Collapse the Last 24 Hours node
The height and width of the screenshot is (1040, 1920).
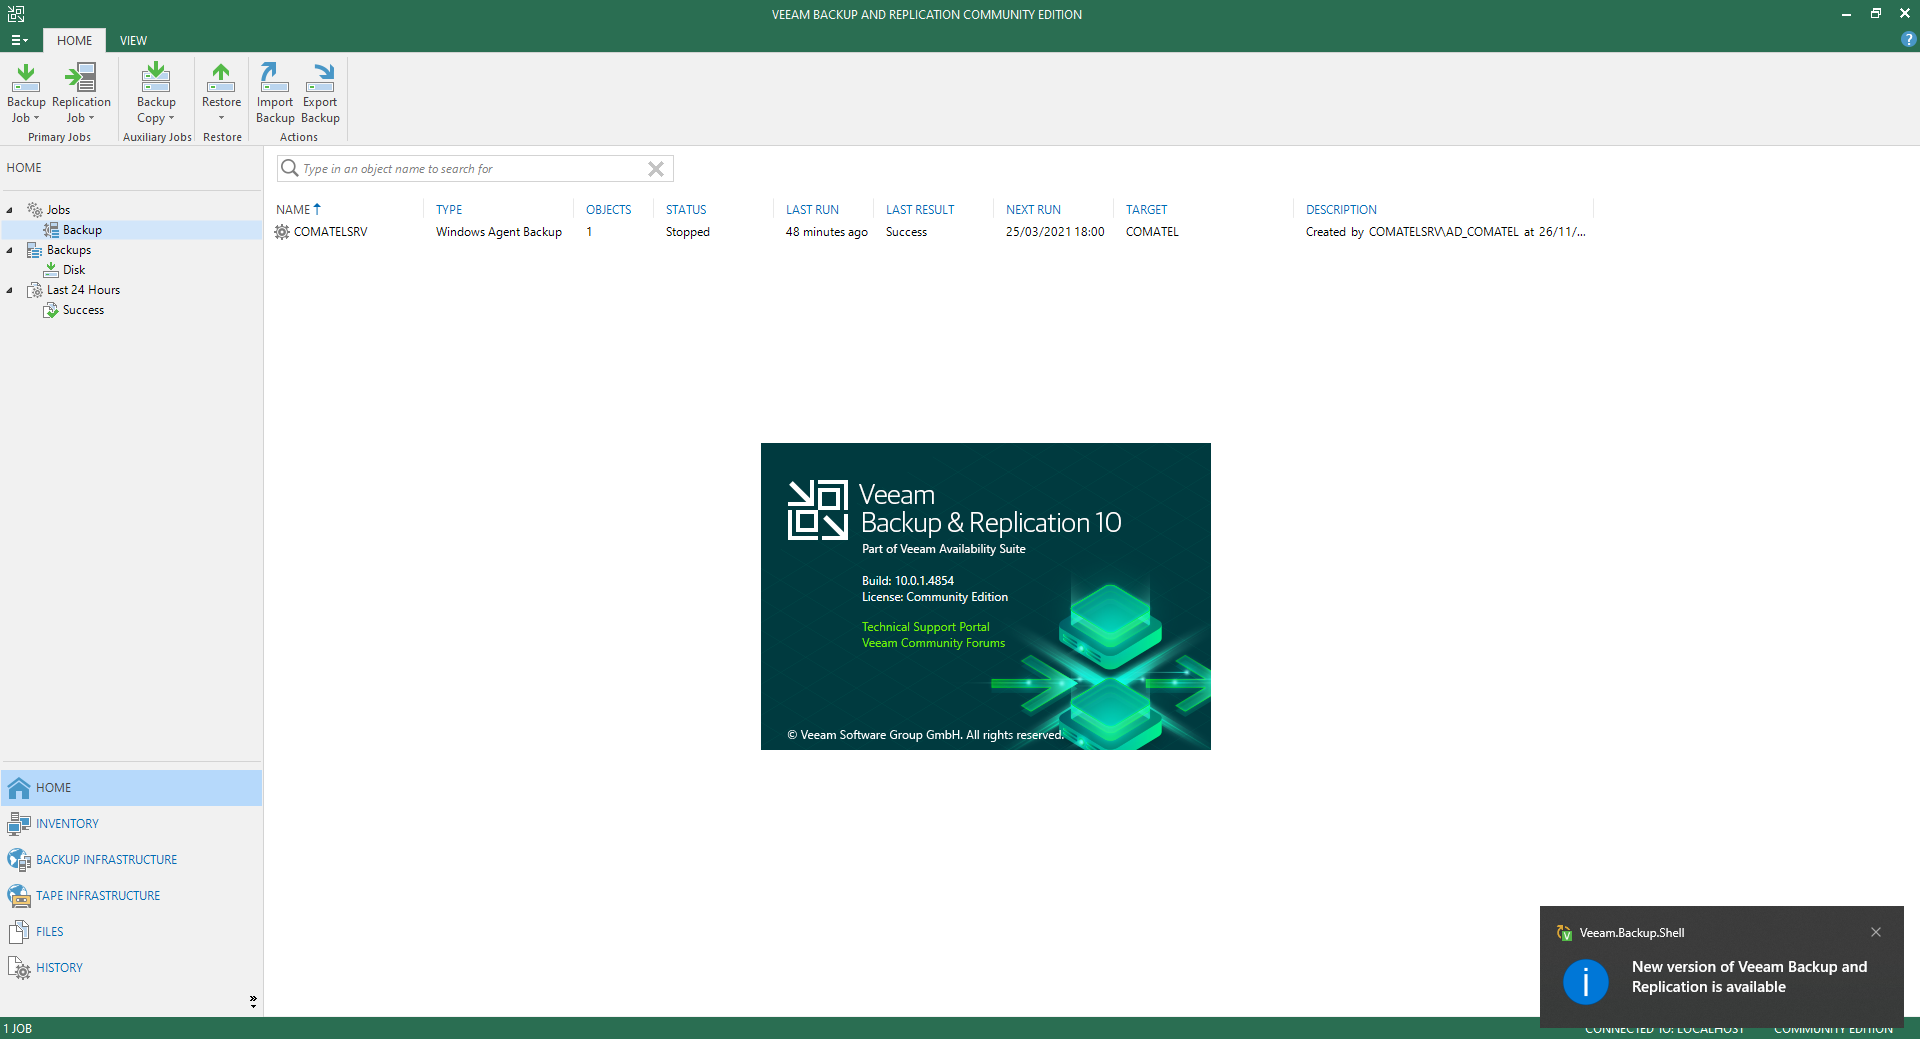point(10,290)
